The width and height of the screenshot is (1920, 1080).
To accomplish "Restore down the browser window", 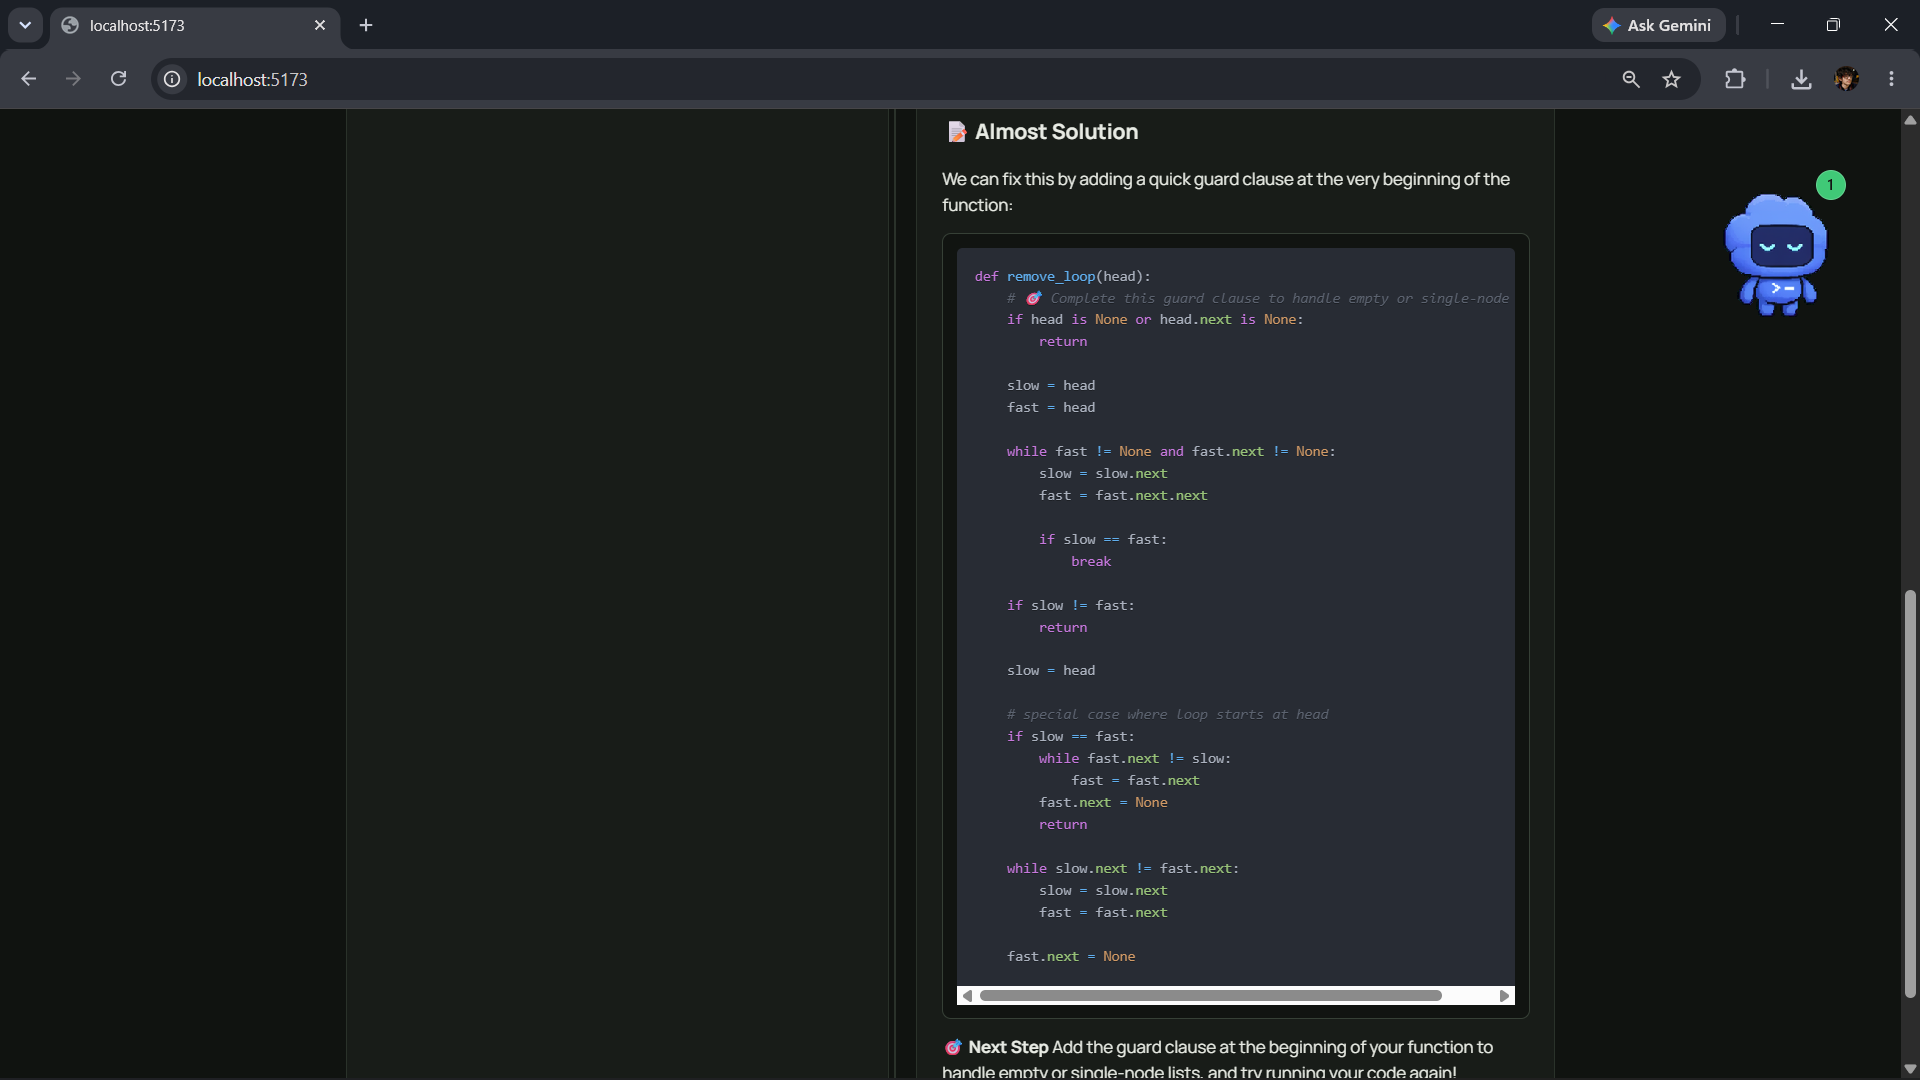I will 1833,25.
